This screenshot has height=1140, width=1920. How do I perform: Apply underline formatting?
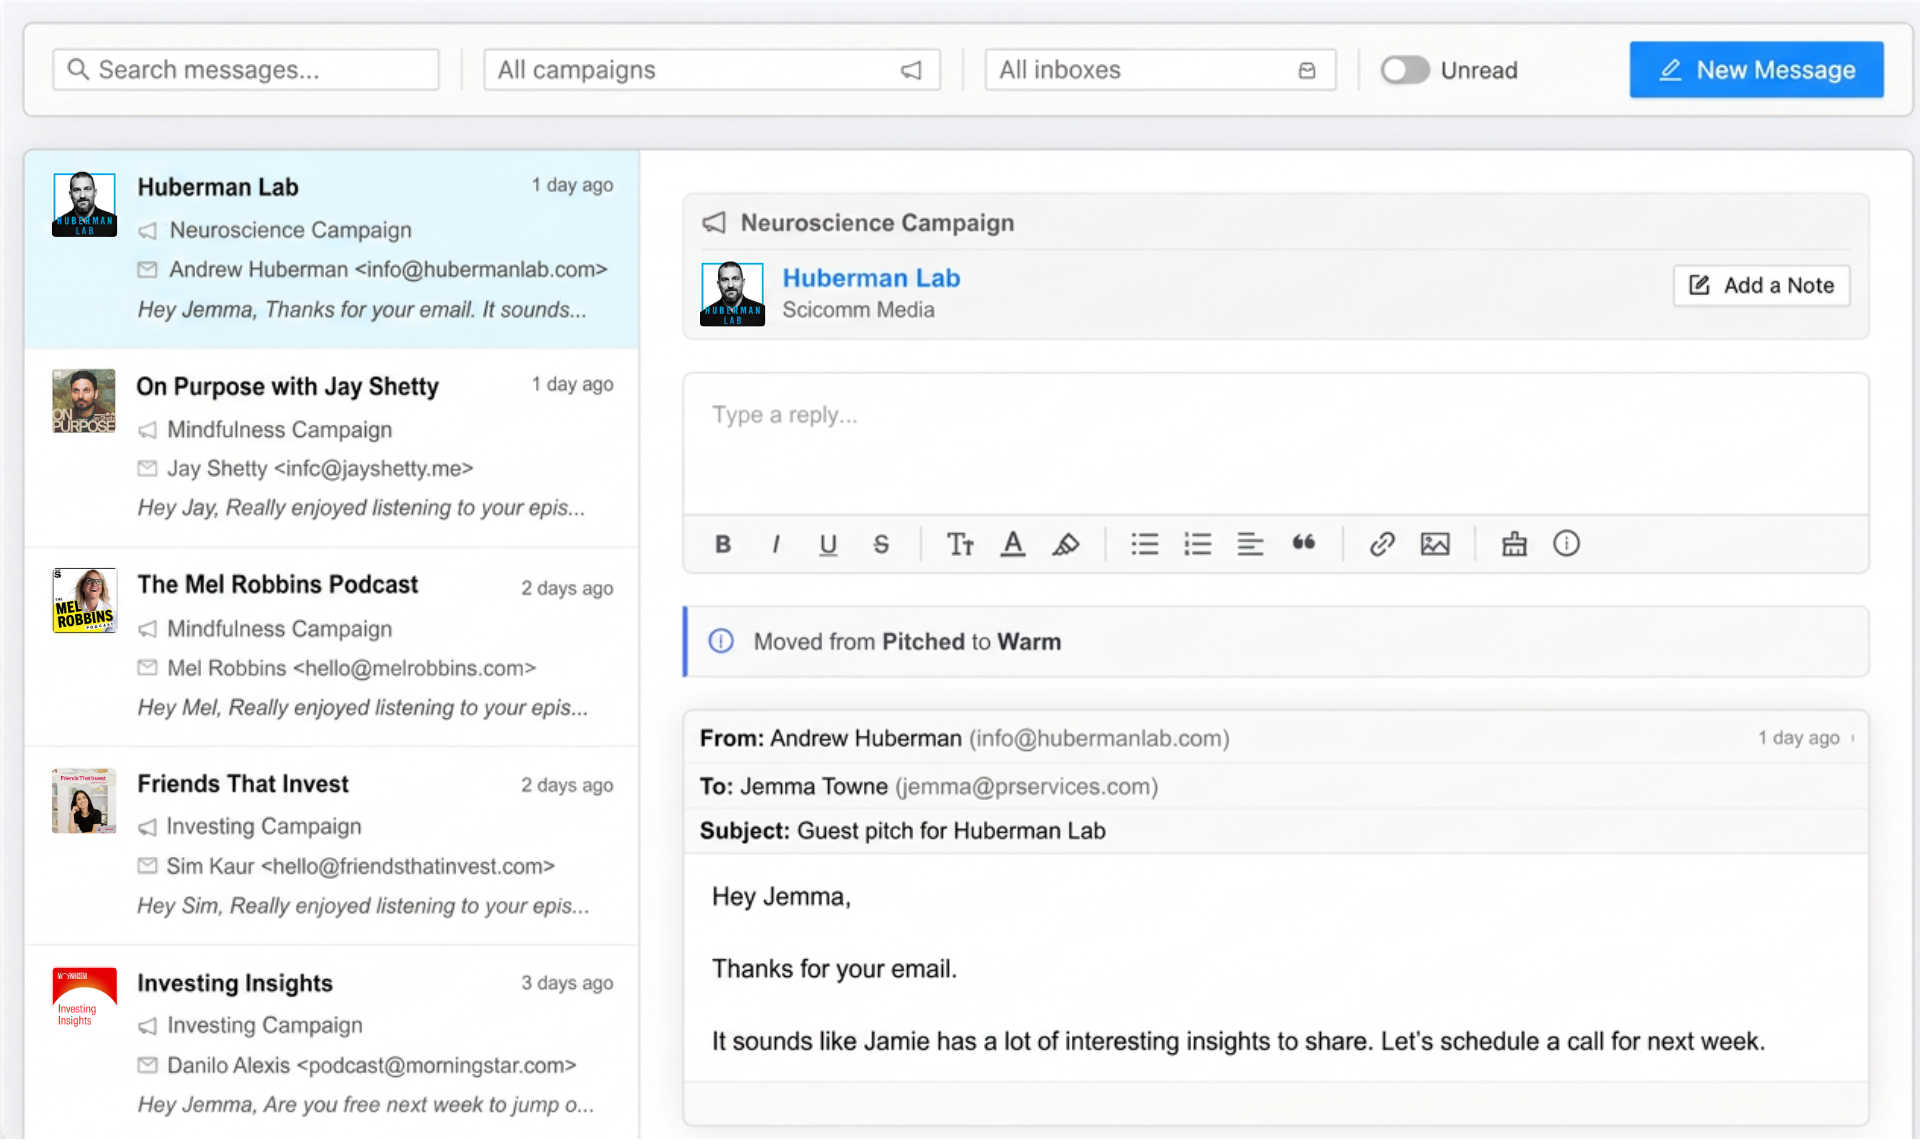pos(828,544)
